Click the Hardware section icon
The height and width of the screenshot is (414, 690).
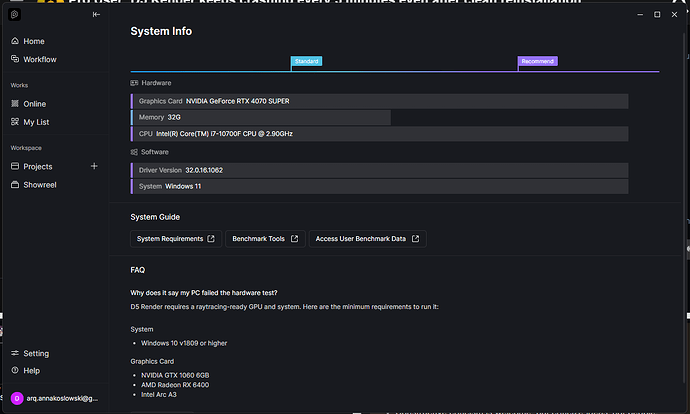click(x=134, y=83)
